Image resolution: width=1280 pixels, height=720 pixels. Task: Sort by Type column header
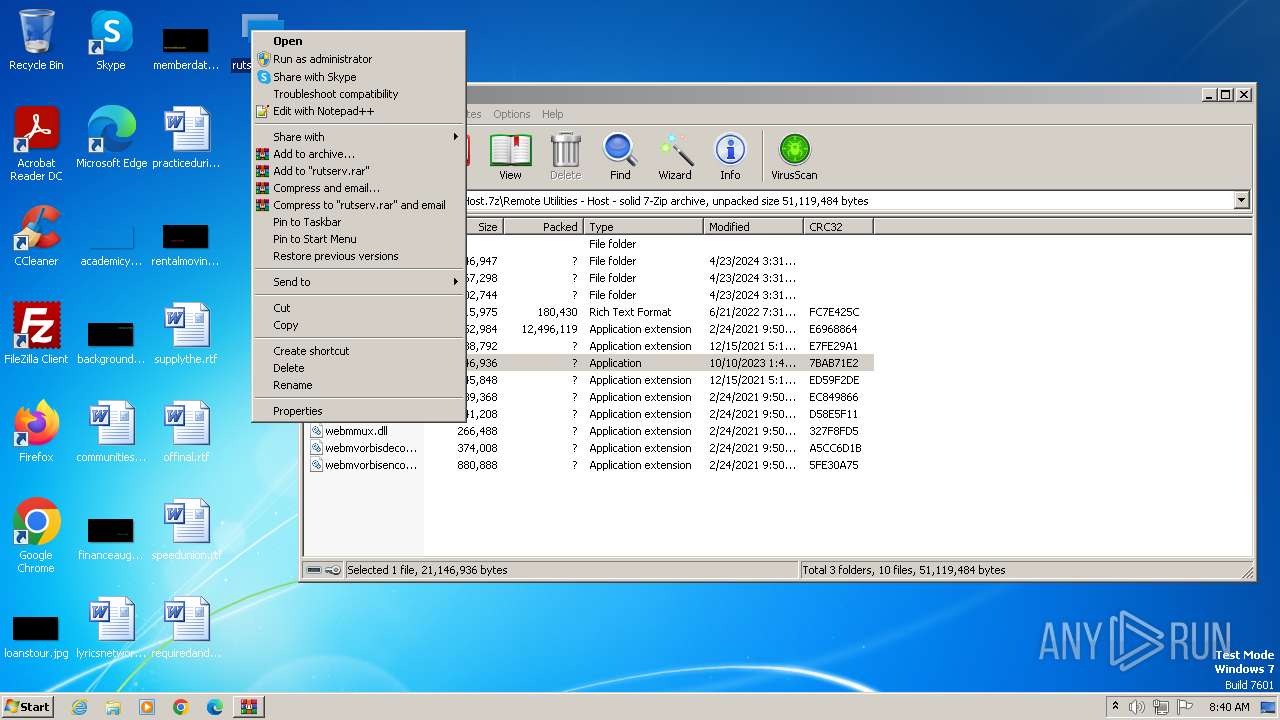coord(644,227)
